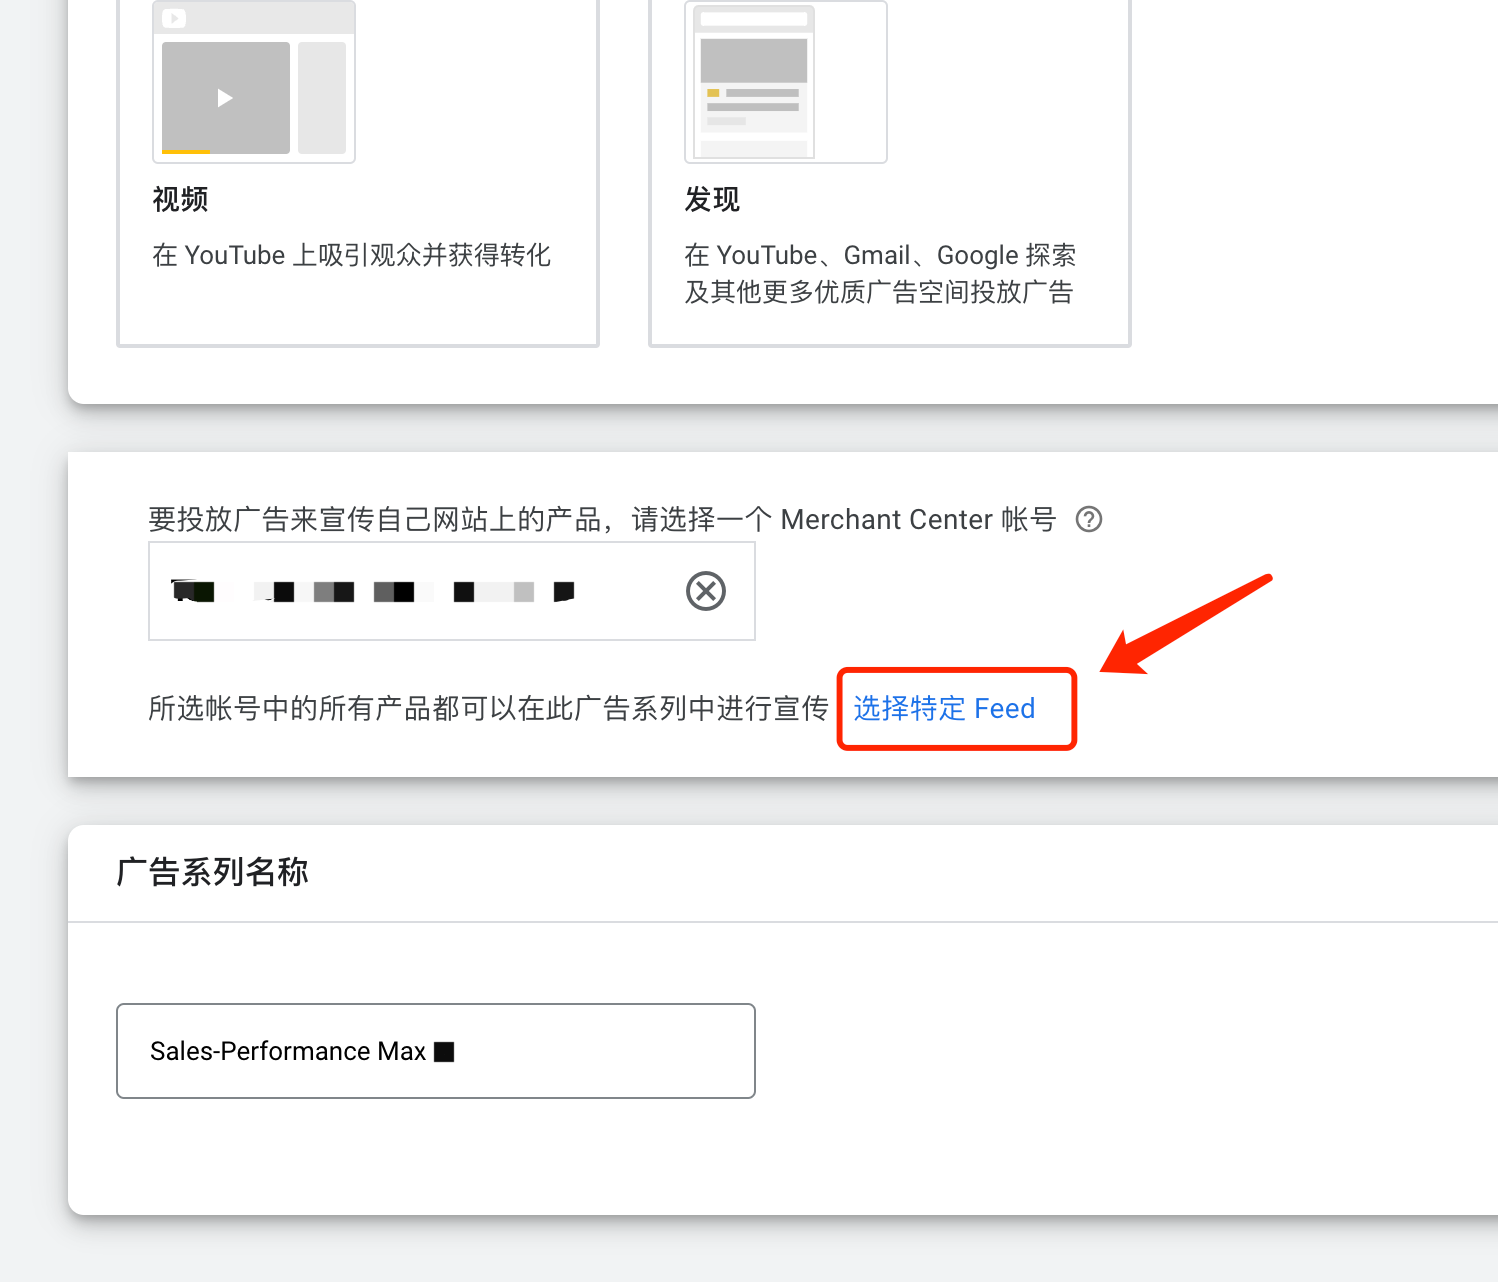Click the circled X beside the account name

[705, 591]
